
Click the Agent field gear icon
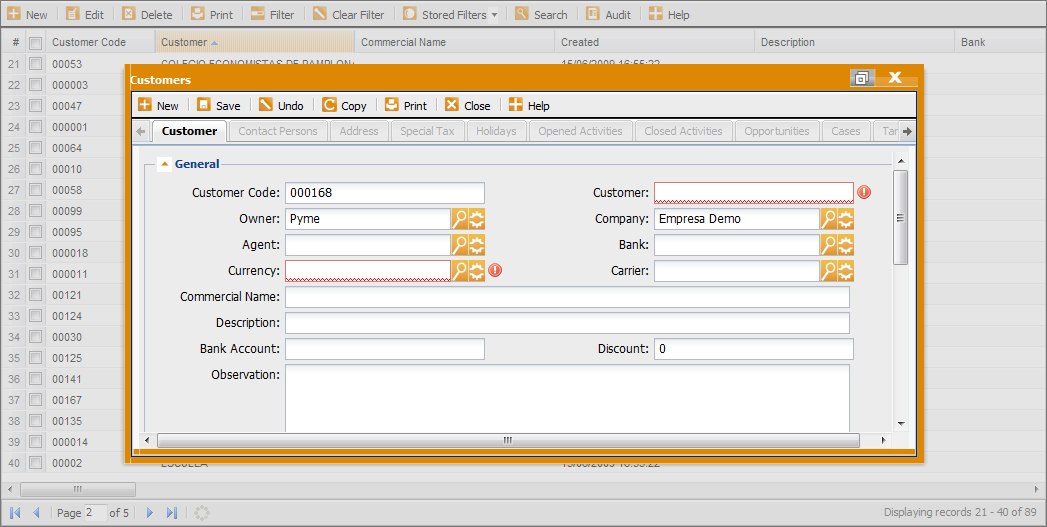pos(476,244)
